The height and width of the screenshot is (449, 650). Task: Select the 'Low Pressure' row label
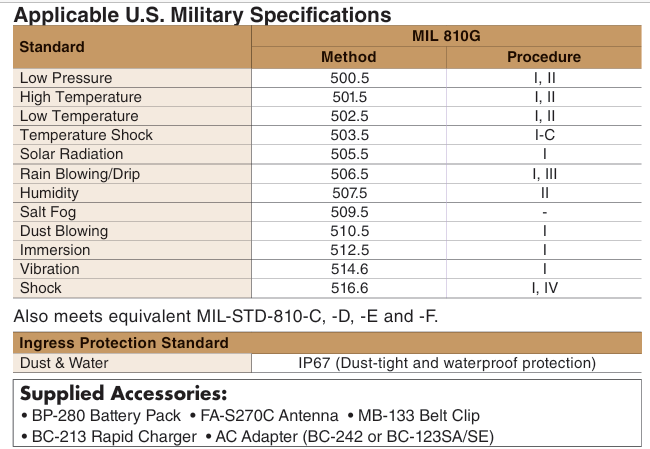(x=66, y=78)
